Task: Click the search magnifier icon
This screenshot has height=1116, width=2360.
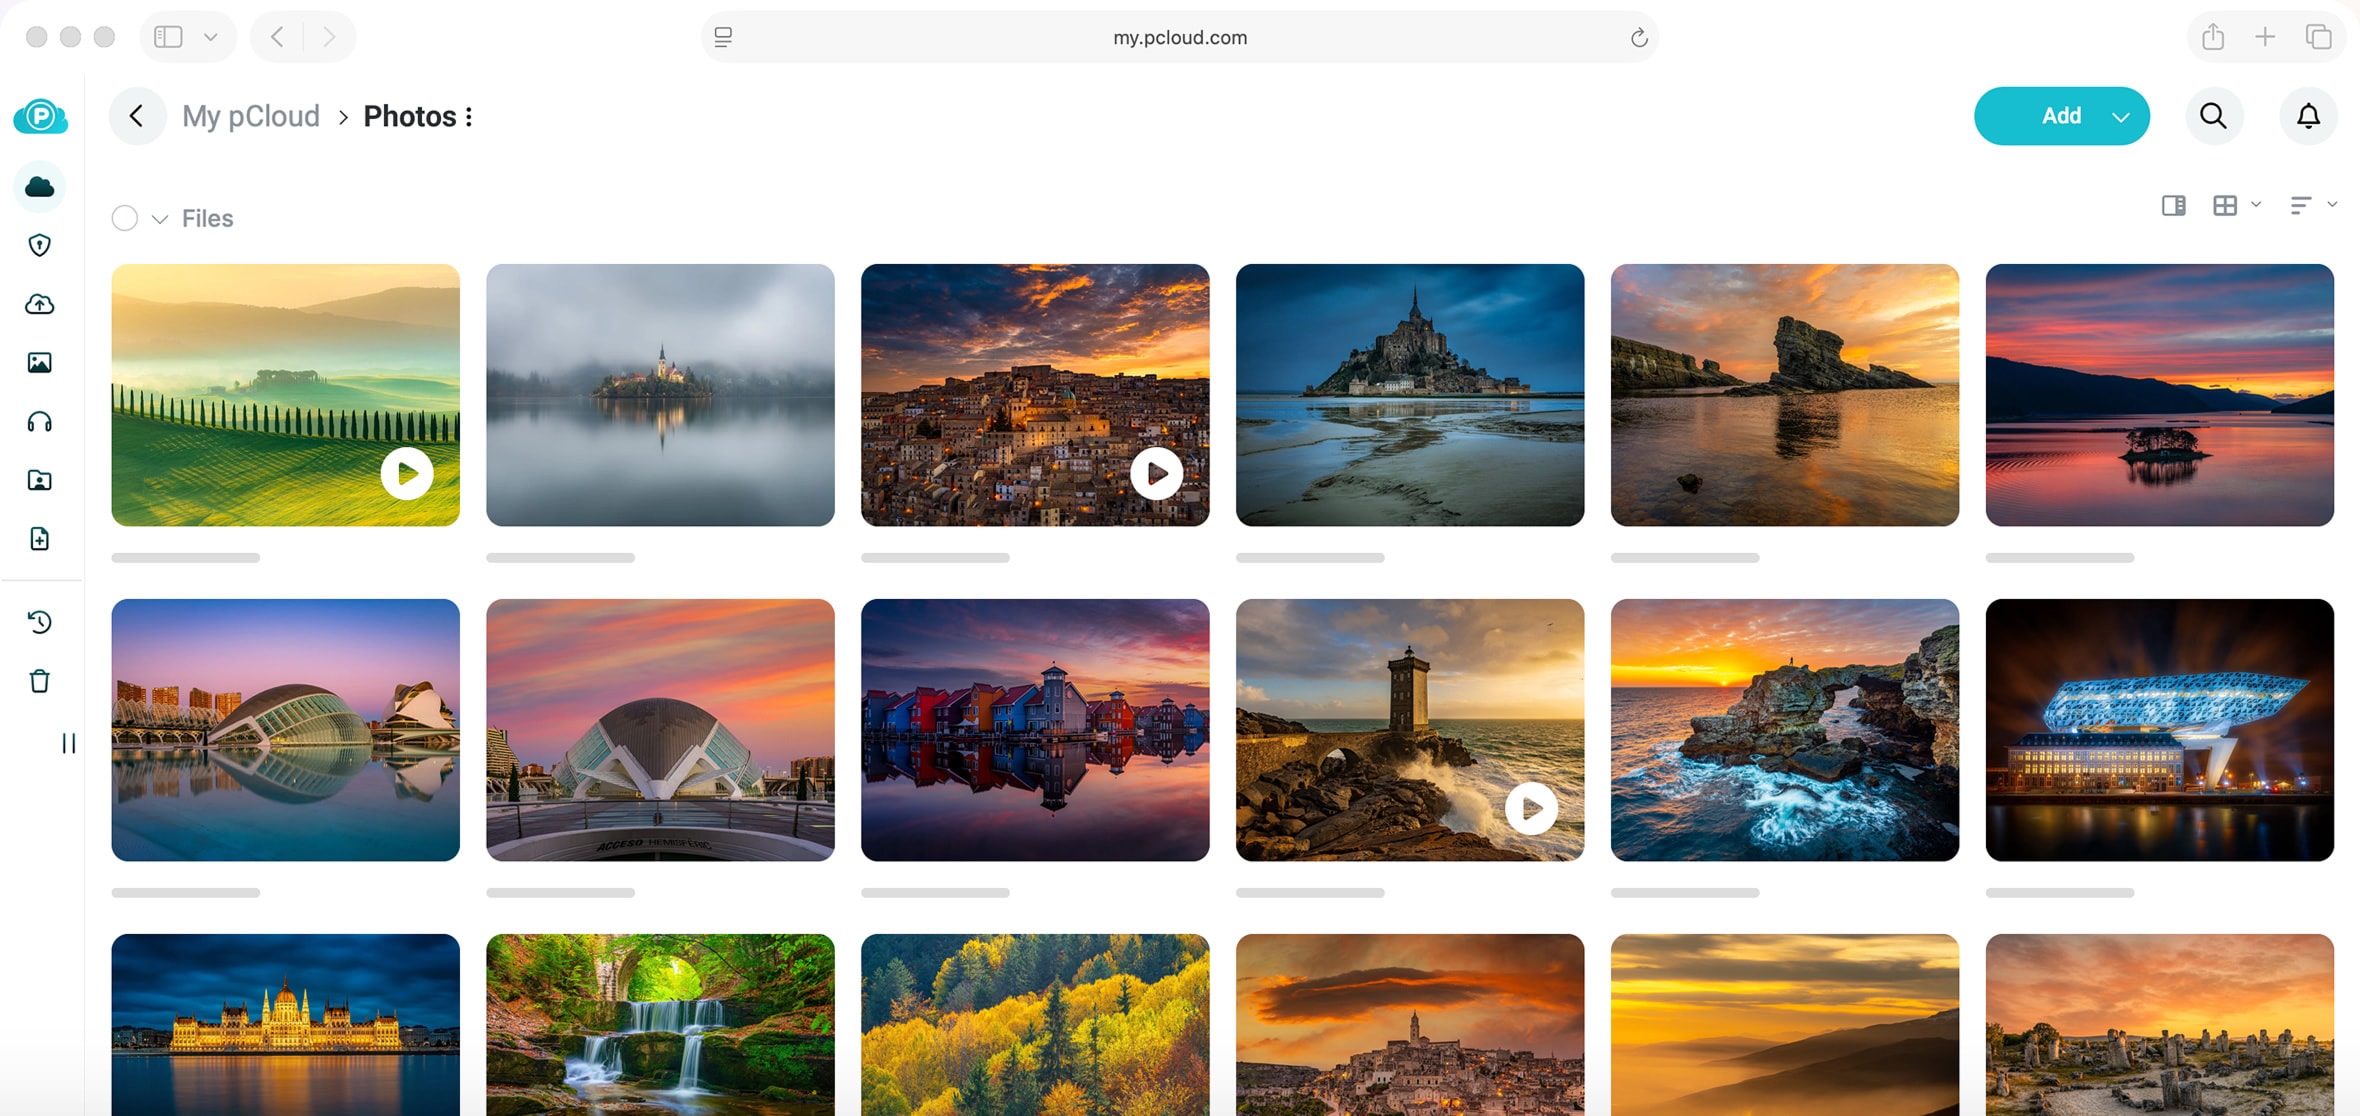Action: pos(2214,116)
